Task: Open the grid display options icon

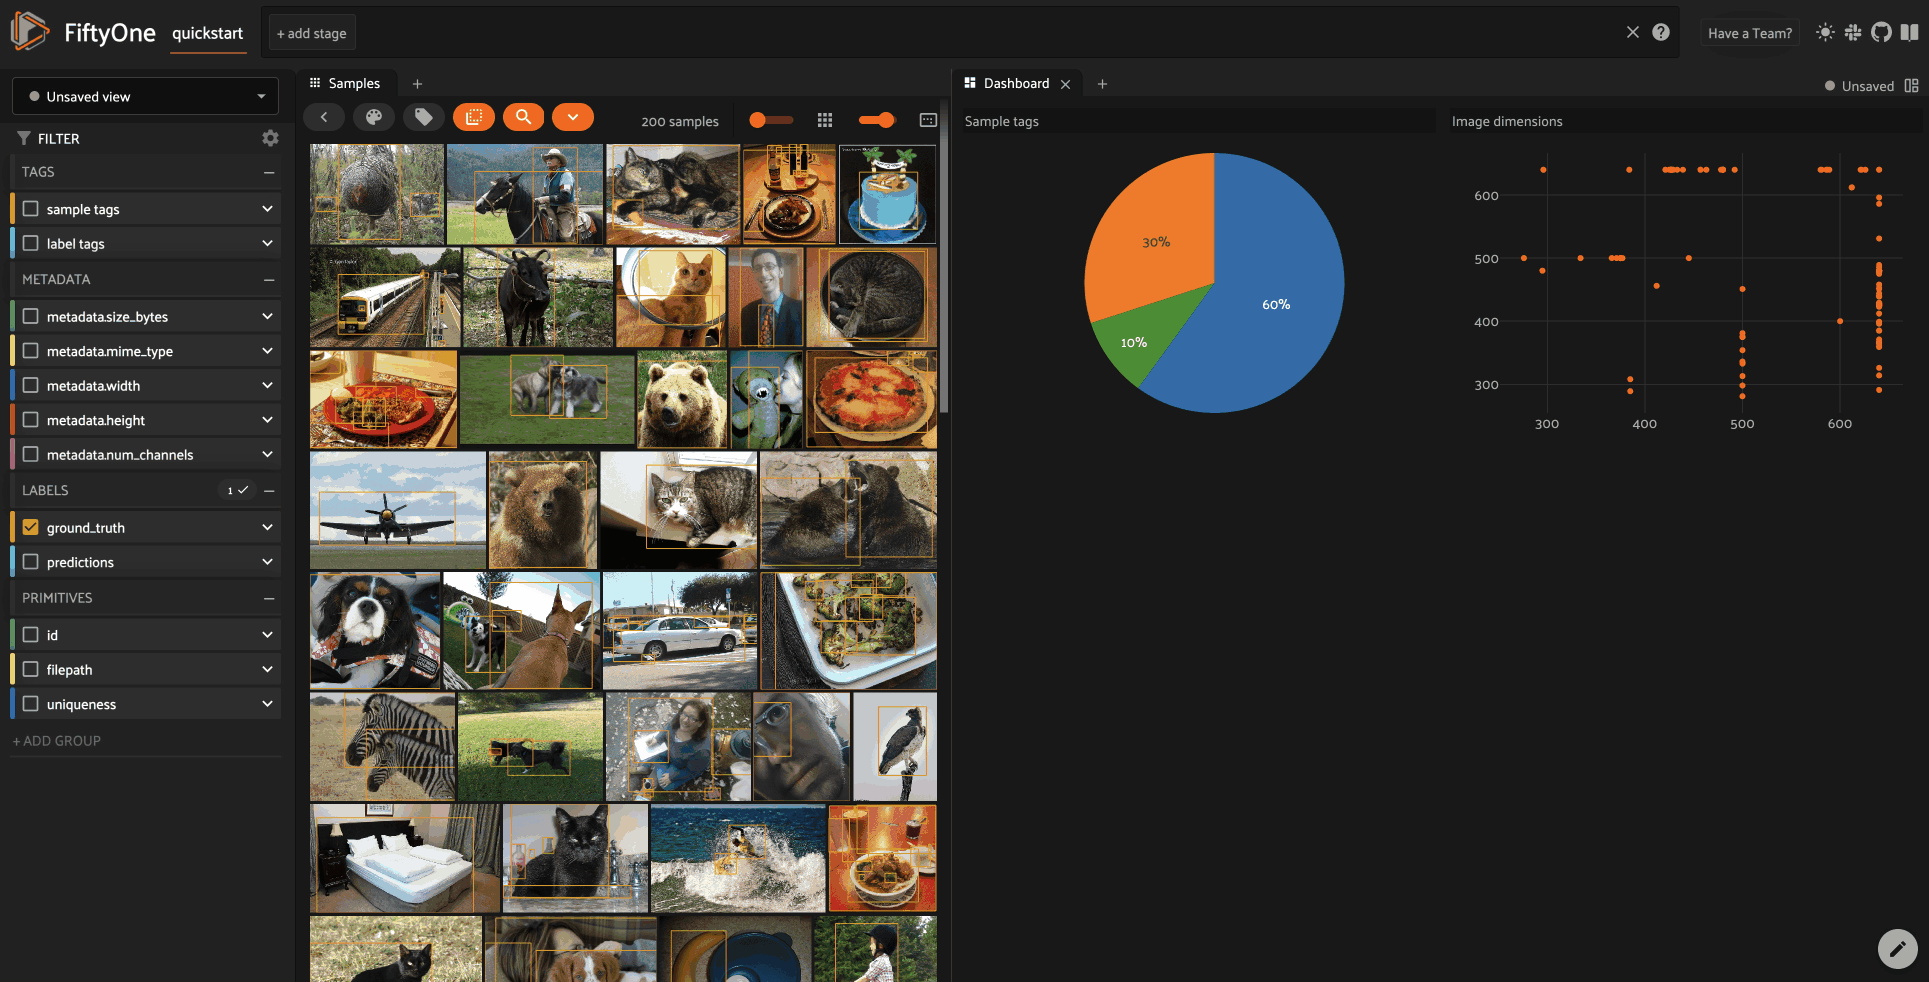Action: [x=928, y=120]
